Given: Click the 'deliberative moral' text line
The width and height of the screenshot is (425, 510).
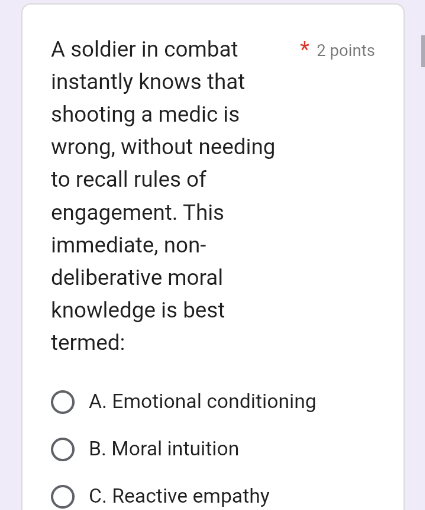Looking at the screenshot, I should [x=137, y=277].
